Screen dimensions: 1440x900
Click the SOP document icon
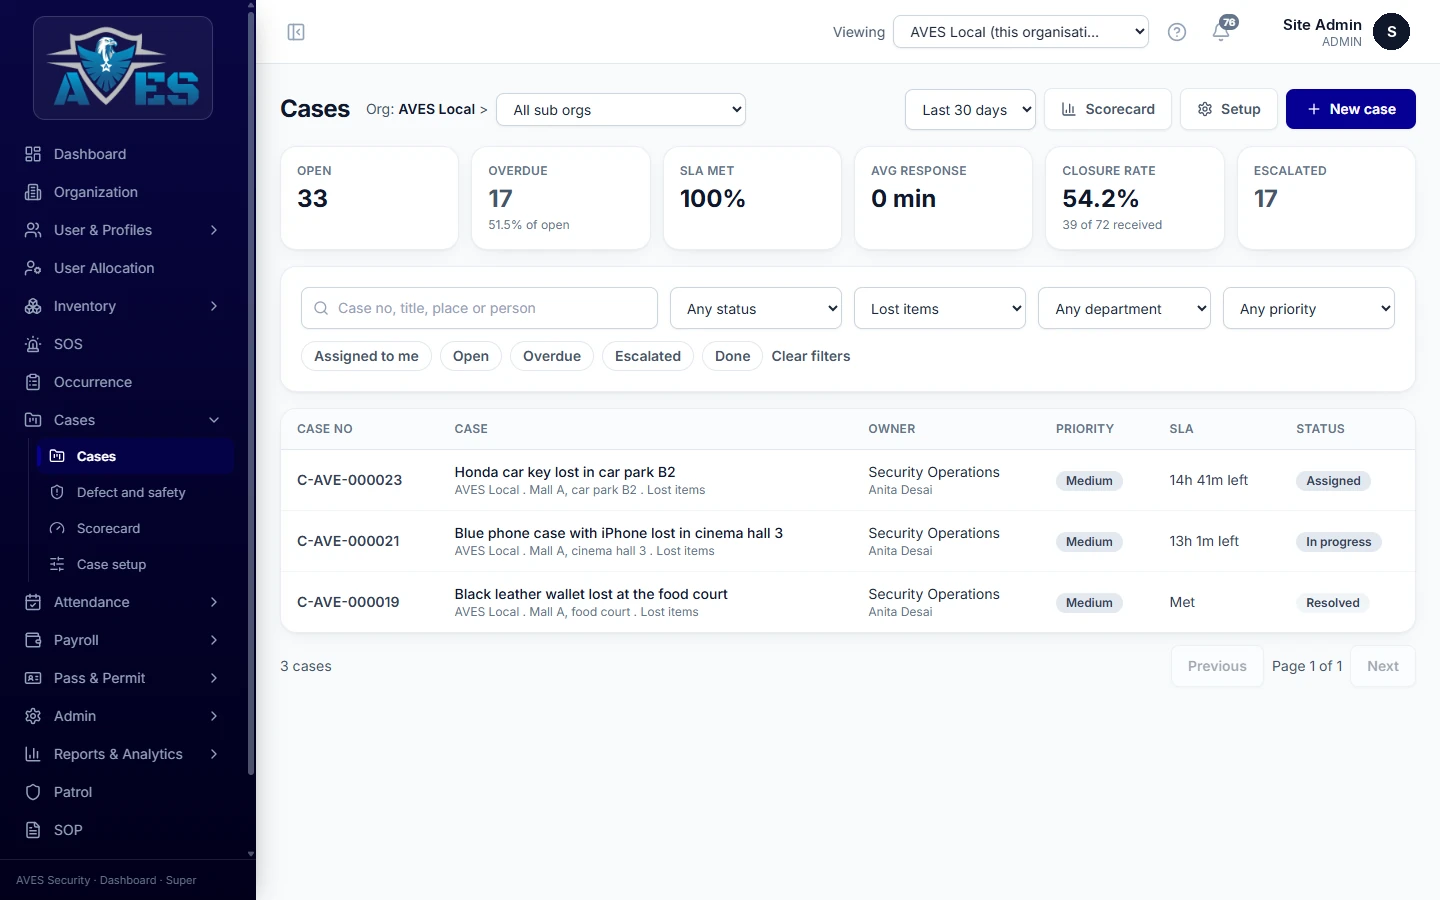[x=33, y=830]
